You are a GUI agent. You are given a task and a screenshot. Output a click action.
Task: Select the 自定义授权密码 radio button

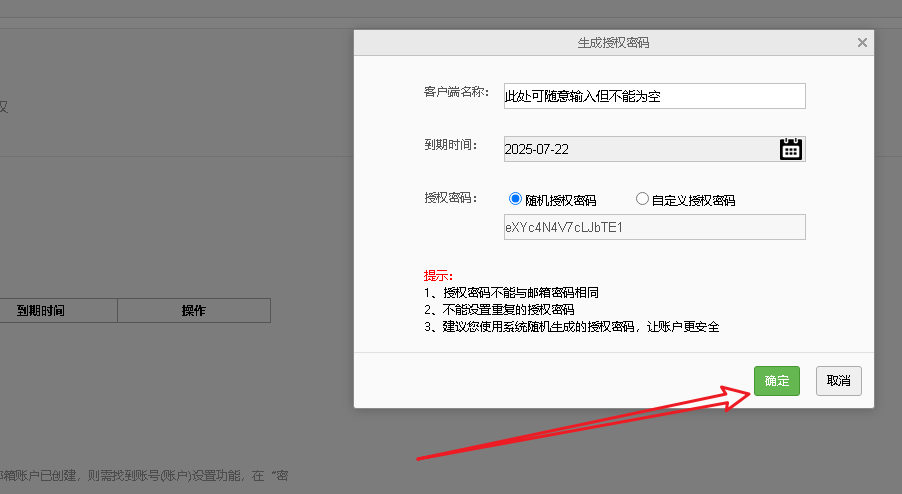642,199
